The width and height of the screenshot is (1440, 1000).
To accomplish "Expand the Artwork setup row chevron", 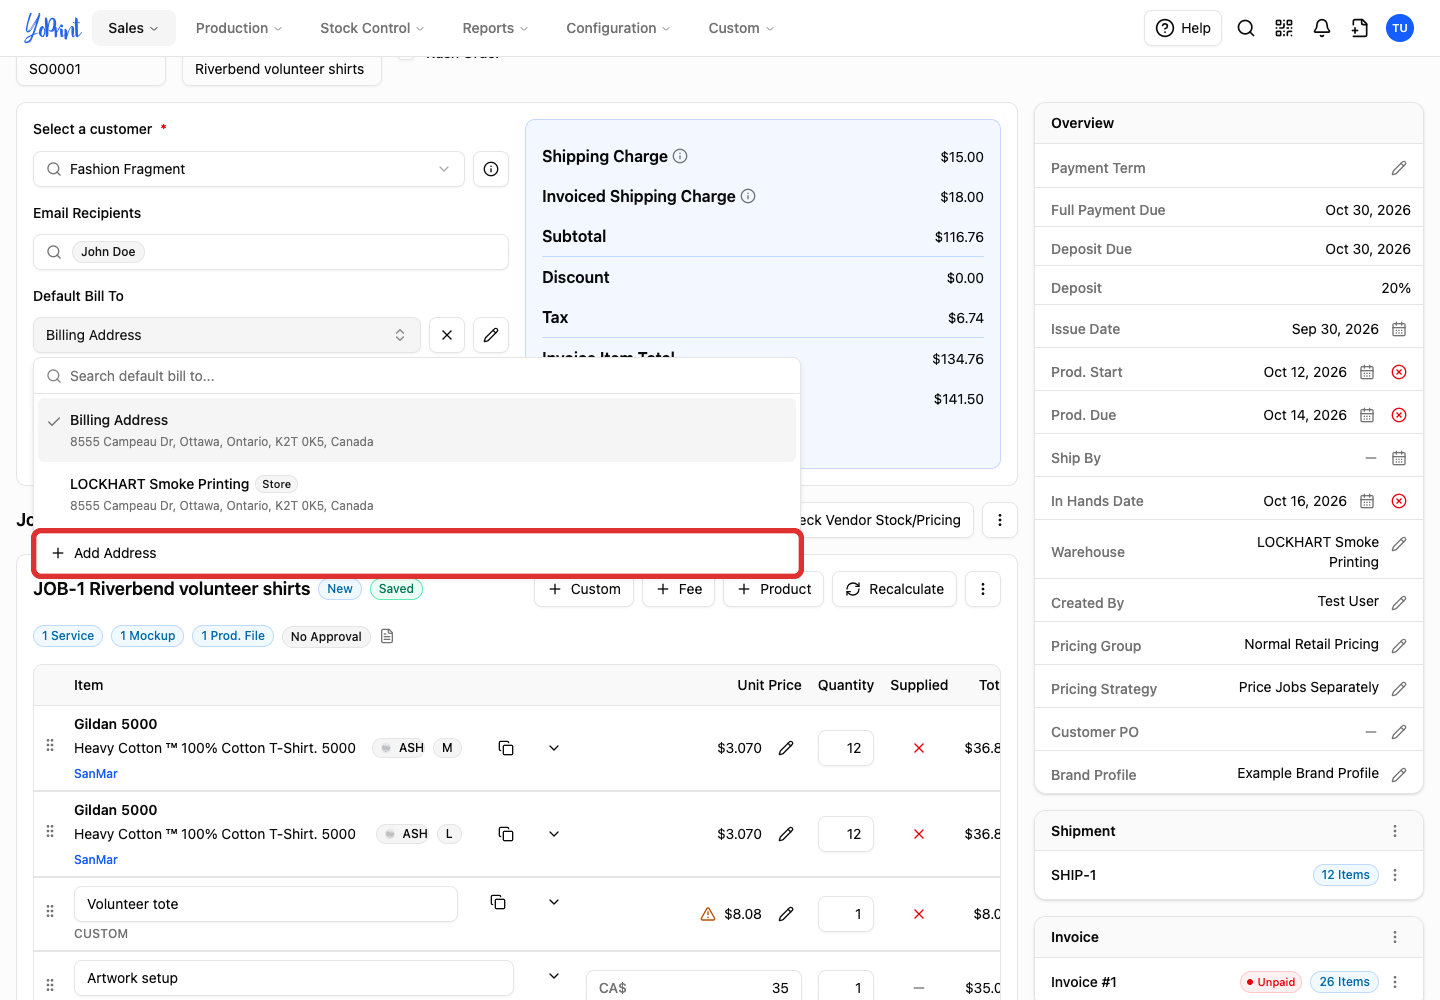I will tap(554, 976).
